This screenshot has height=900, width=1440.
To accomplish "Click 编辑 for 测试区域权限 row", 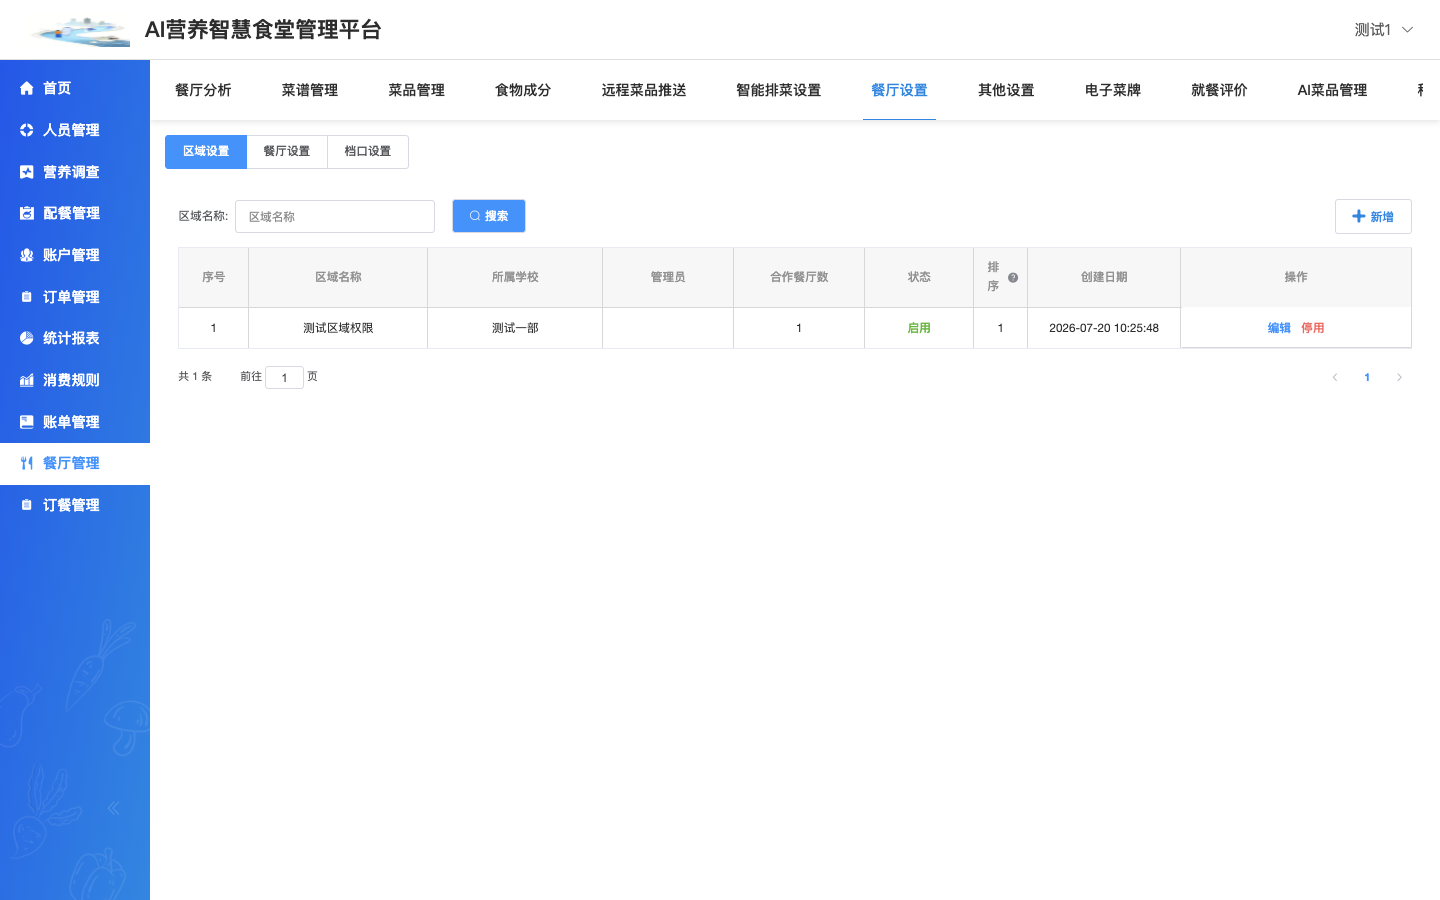I will pyautogui.click(x=1279, y=328).
